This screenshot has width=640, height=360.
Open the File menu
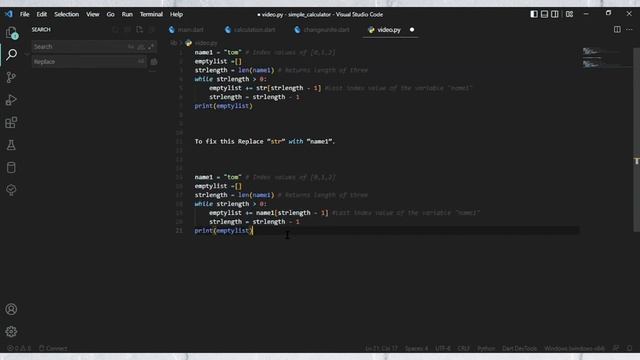coord(24,14)
